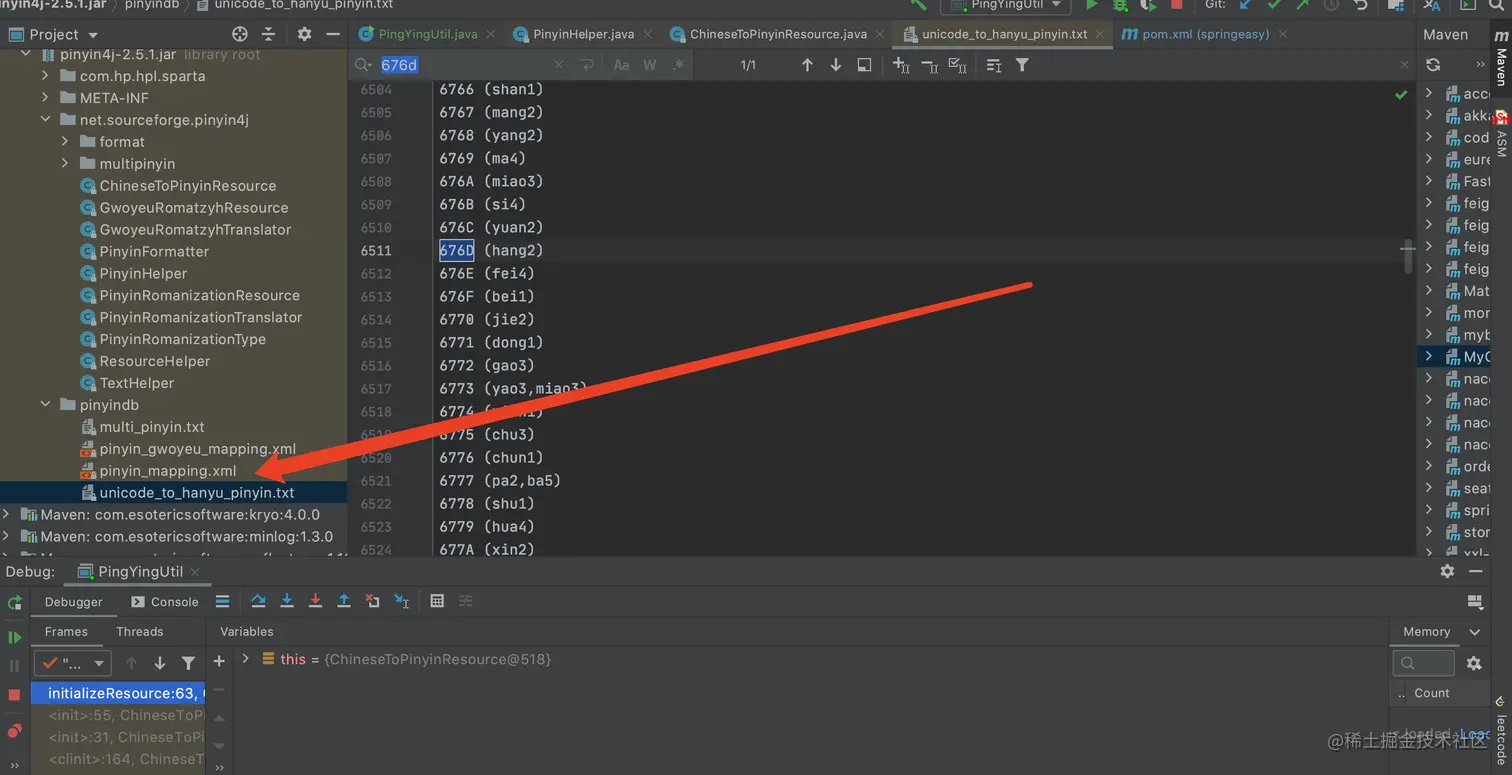Collapse the net.sourceforge.pinyin4j package
The image size is (1512, 775).
[x=45, y=120]
